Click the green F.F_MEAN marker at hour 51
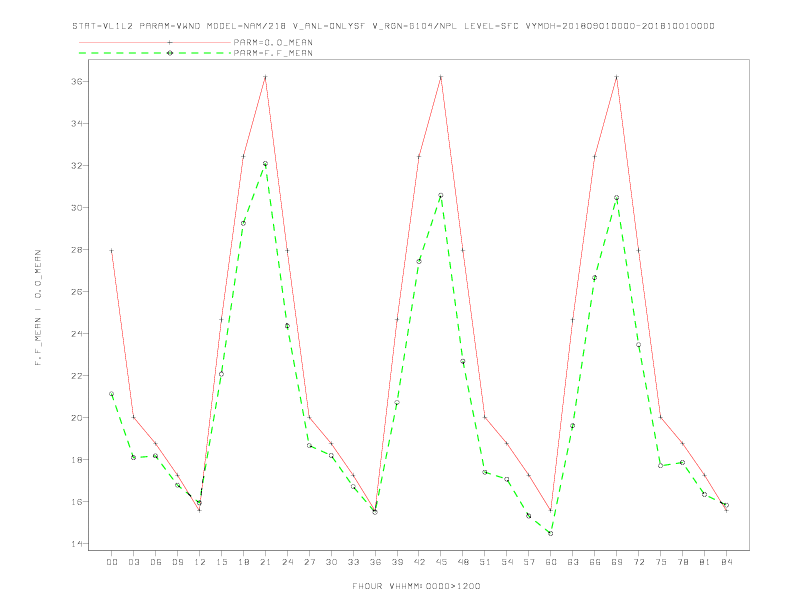The height and width of the screenshot is (612, 792). coord(485,473)
